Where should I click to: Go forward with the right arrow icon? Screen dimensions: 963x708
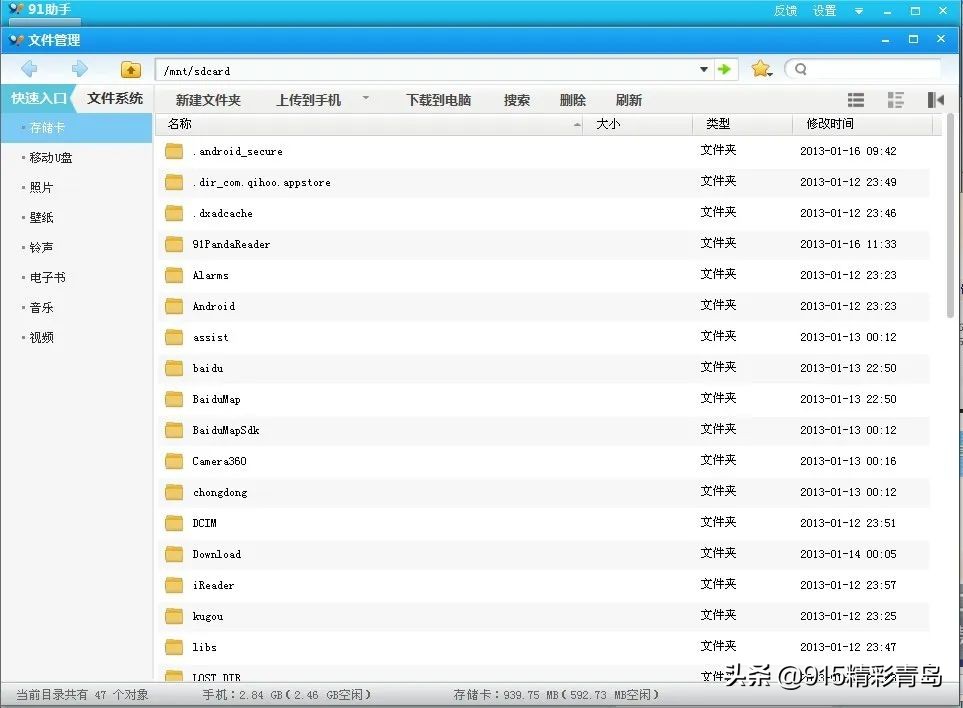click(x=79, y=69)
